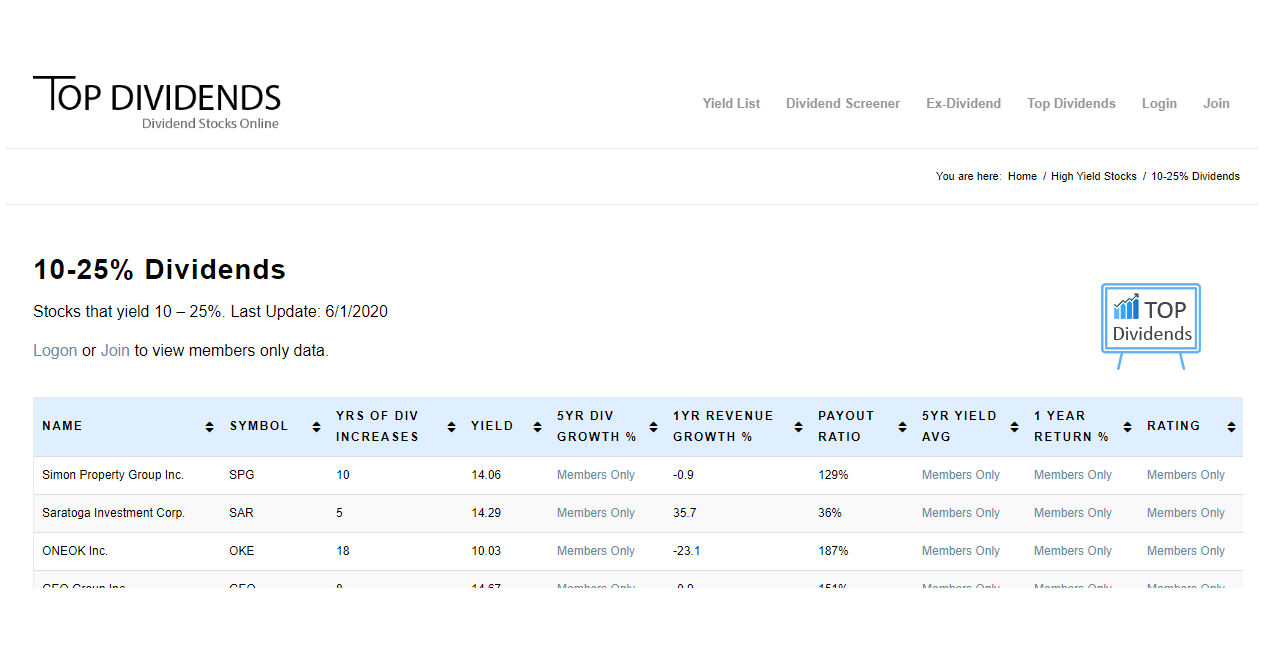This screenshot has height=658, width=1272.
Task: Open the Yield List menu
Action: (731, 103)
